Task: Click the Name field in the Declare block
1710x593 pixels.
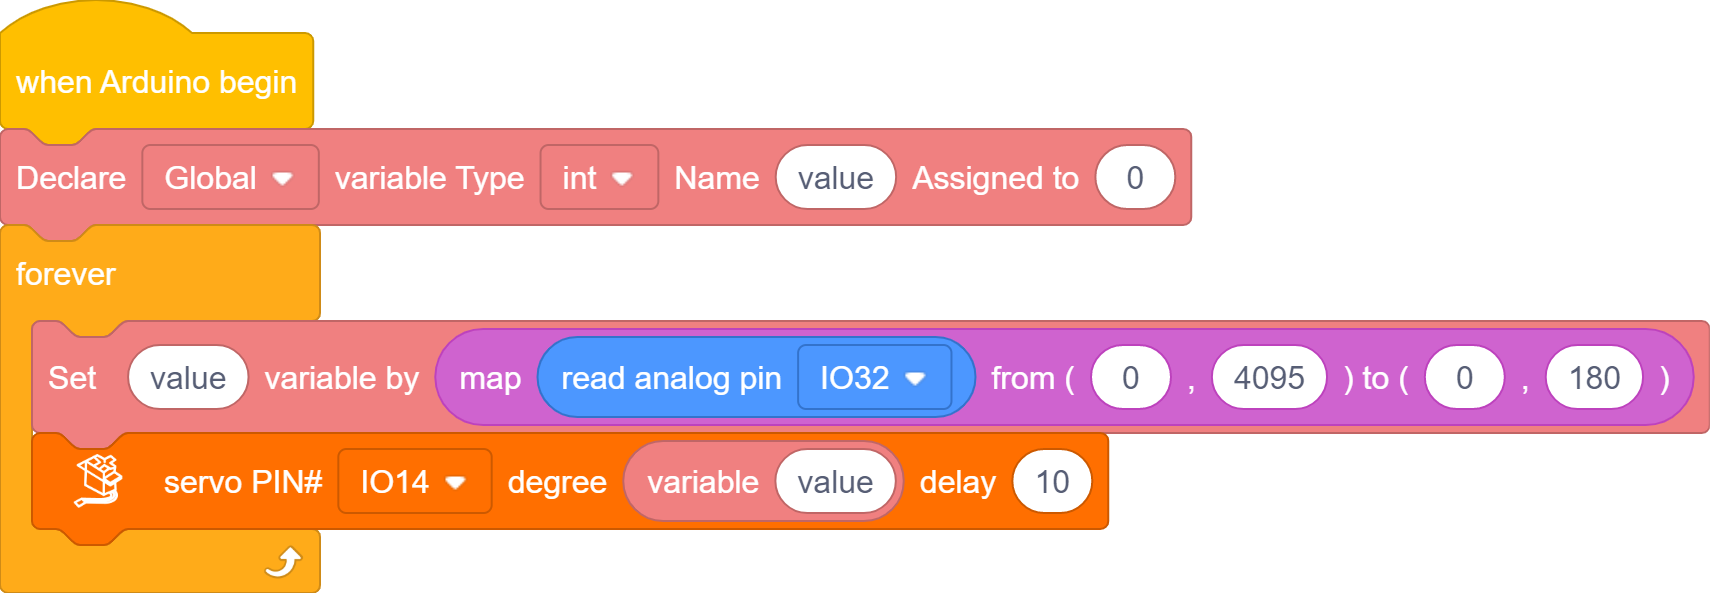Action: pyautogui.click(x=836, y=177)
